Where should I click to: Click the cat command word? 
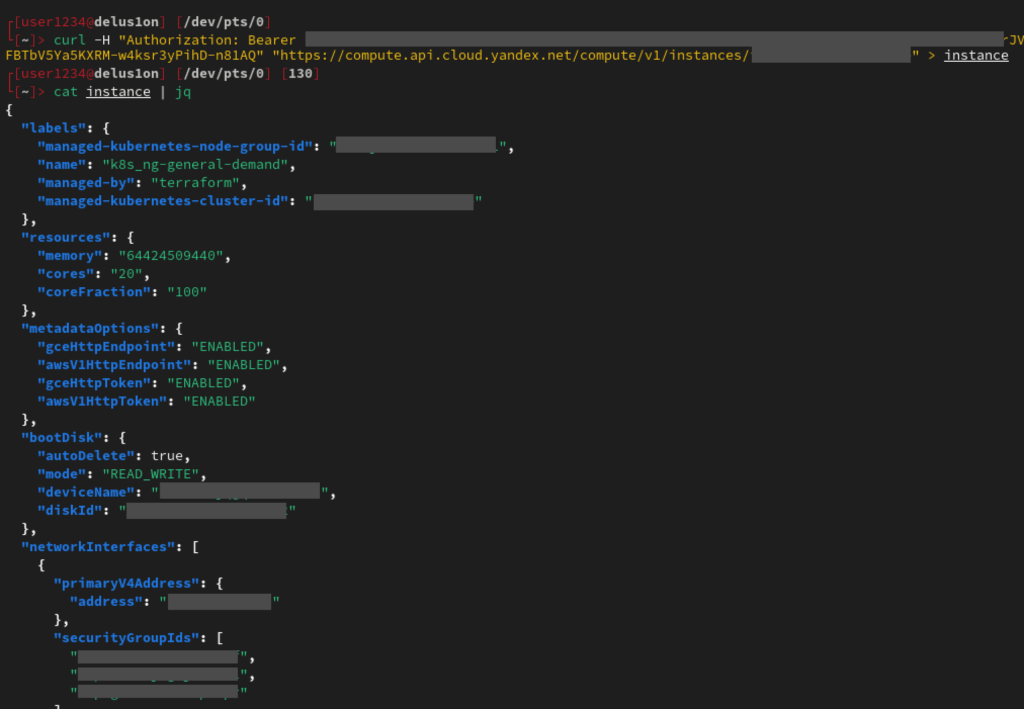(x=65, y=92)
